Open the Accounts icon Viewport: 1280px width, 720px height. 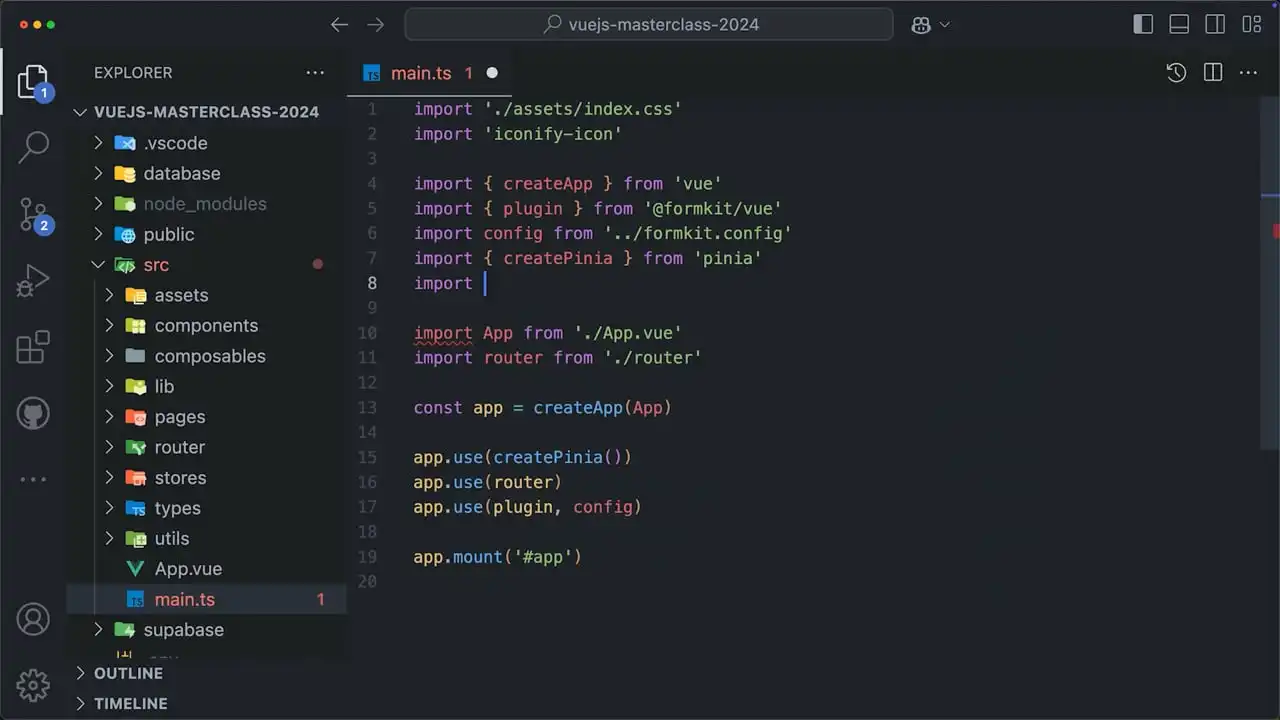pos(33,619)
